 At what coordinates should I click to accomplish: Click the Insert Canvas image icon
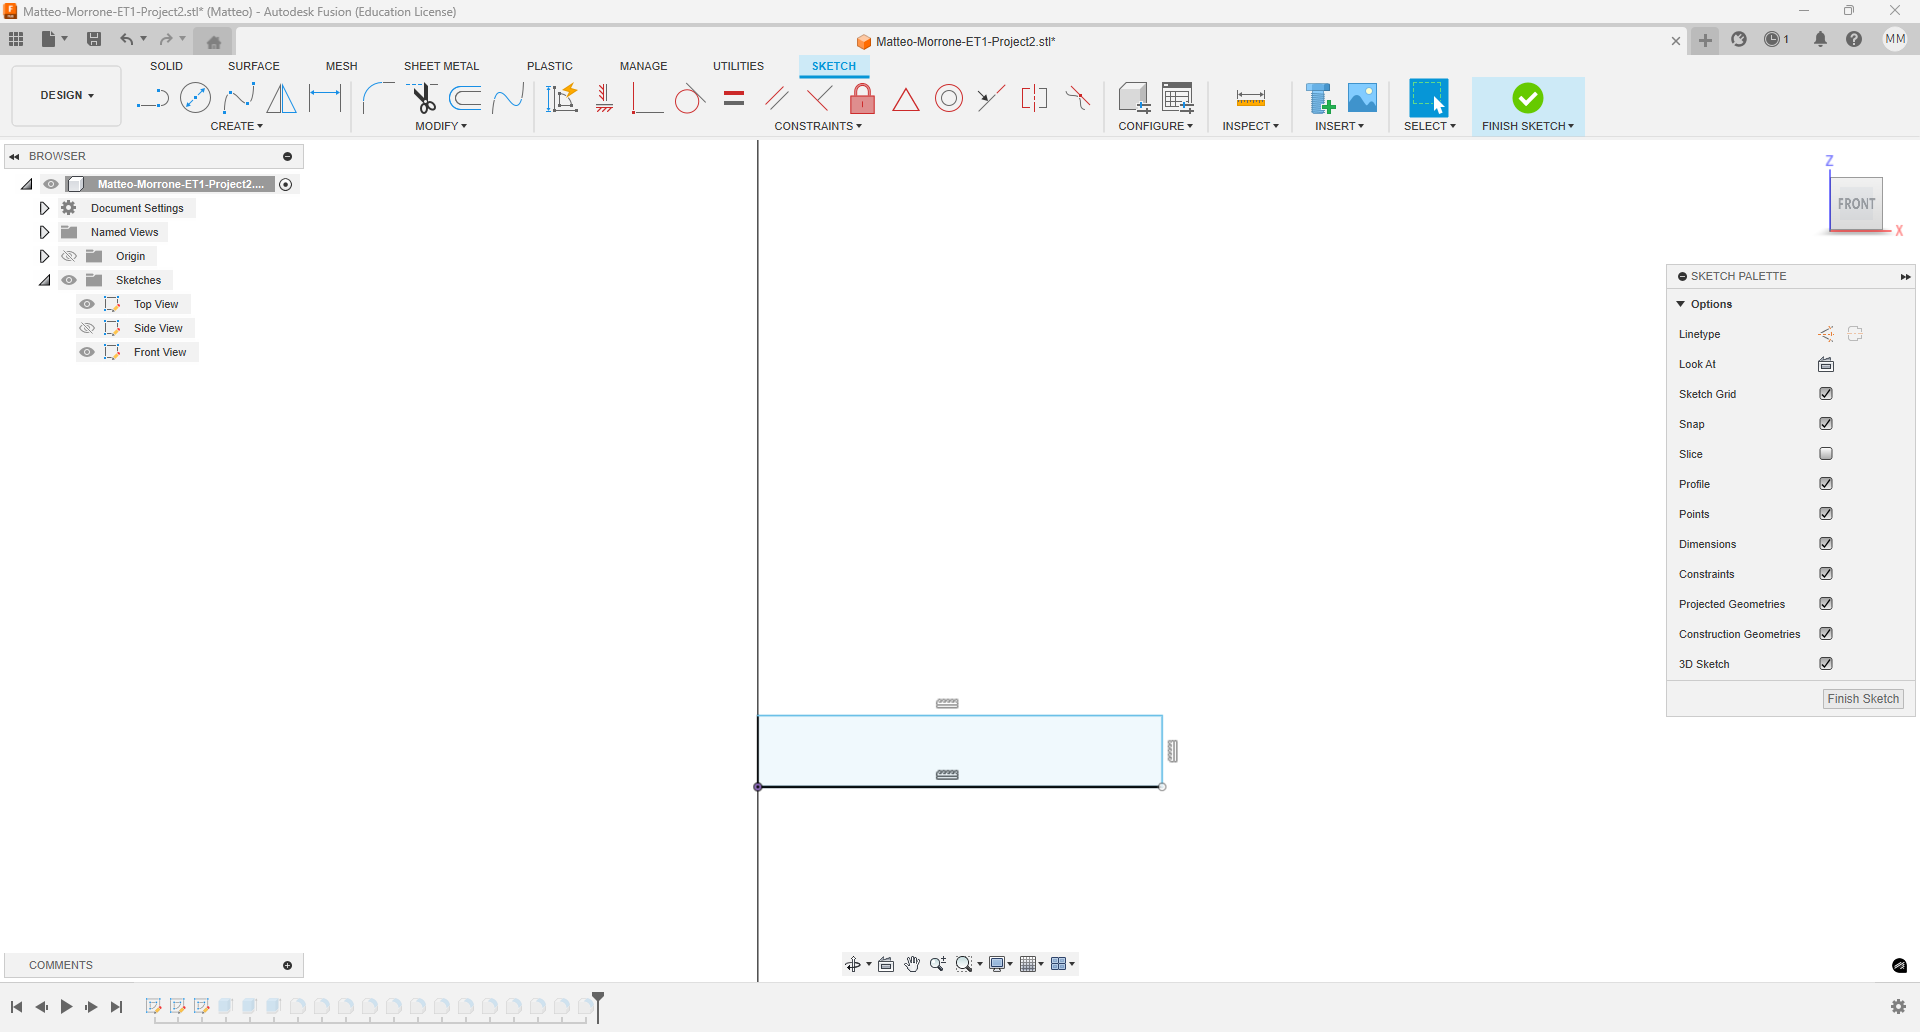1362,98
